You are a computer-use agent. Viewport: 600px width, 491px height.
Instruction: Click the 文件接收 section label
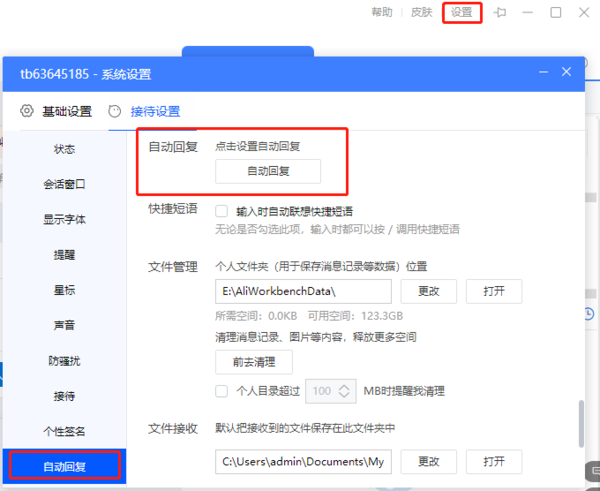(x=173, y=429)
